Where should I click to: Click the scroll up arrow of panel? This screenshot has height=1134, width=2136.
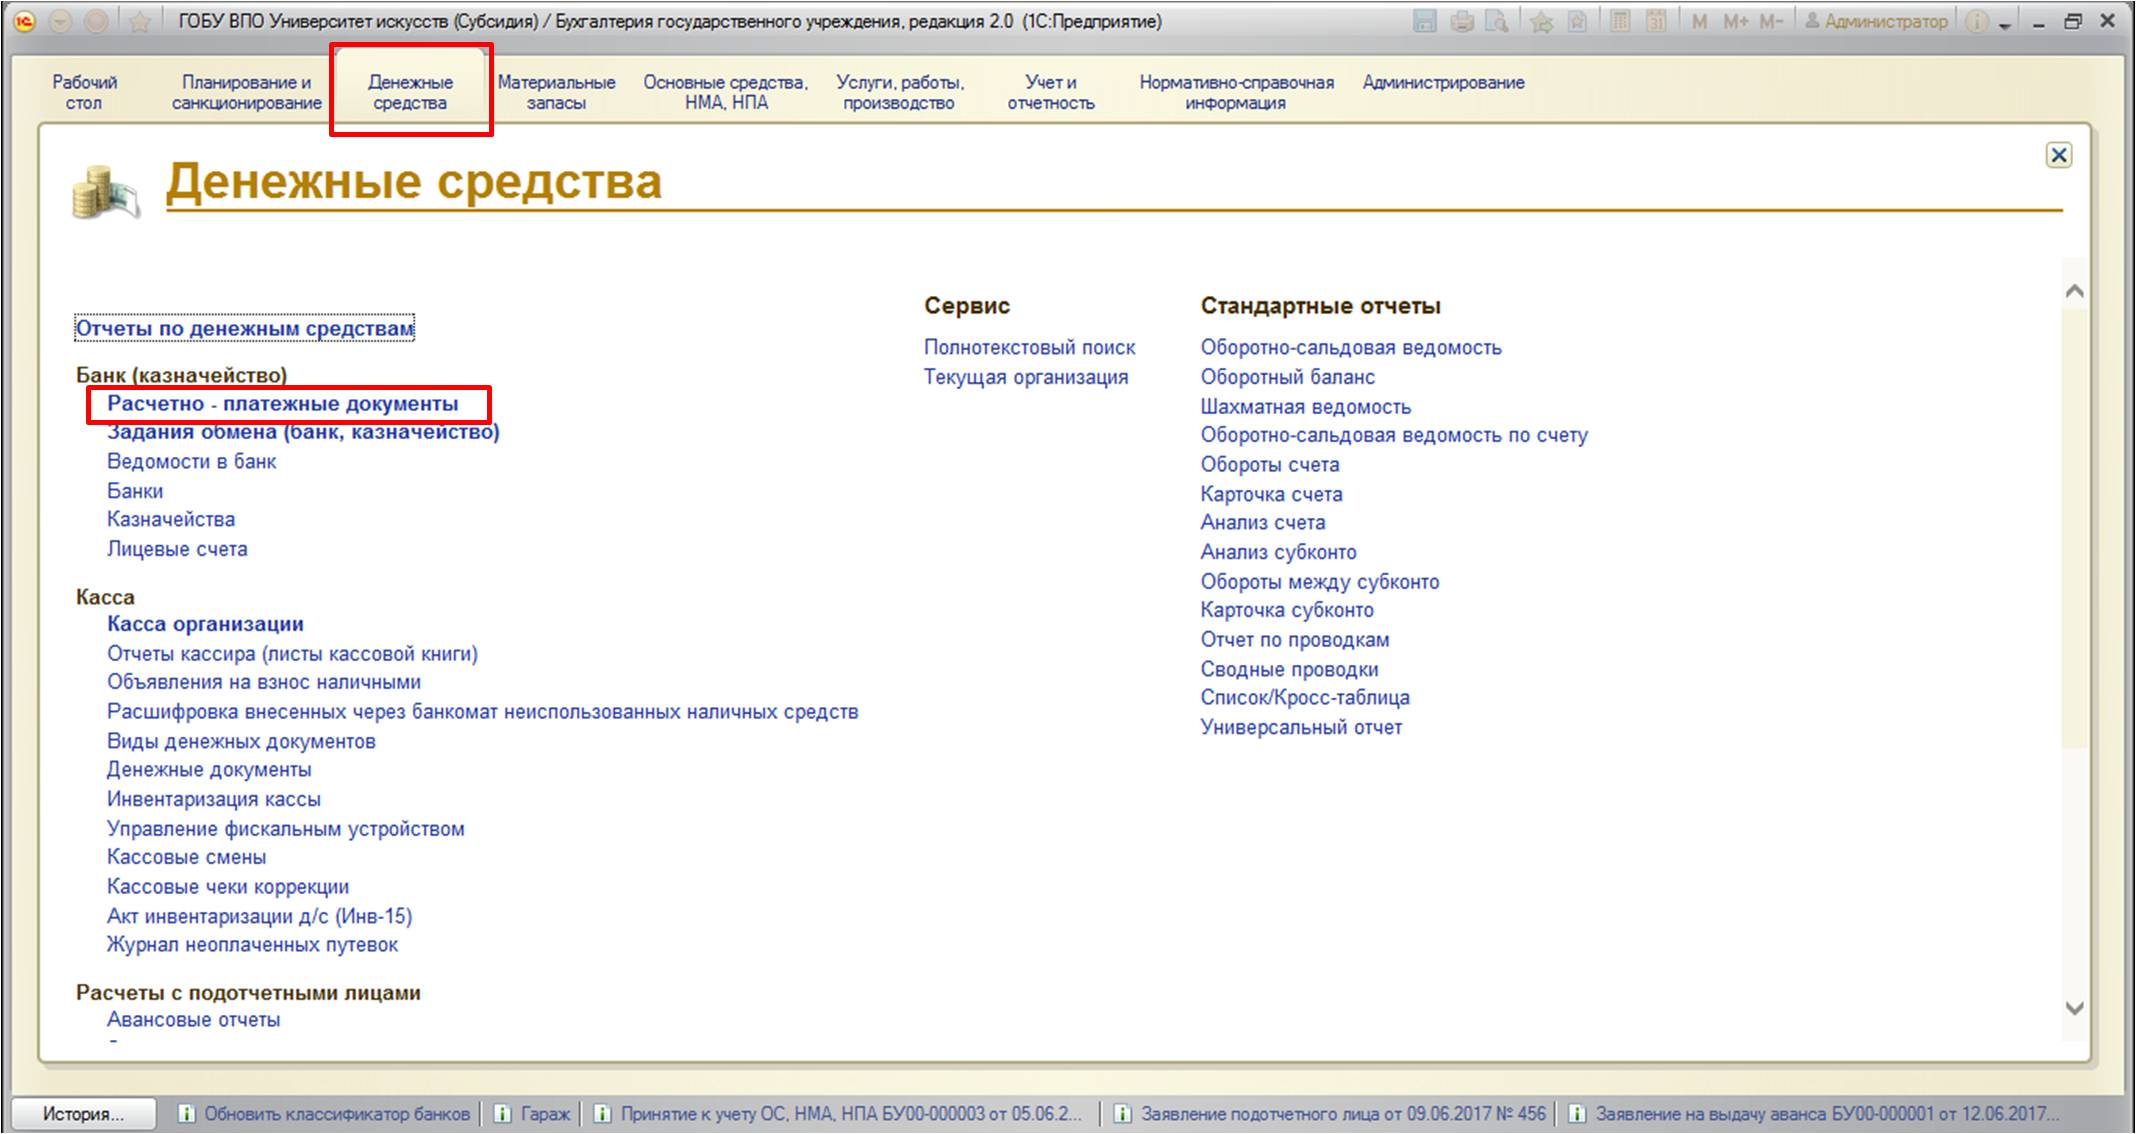coord(2075,291)
